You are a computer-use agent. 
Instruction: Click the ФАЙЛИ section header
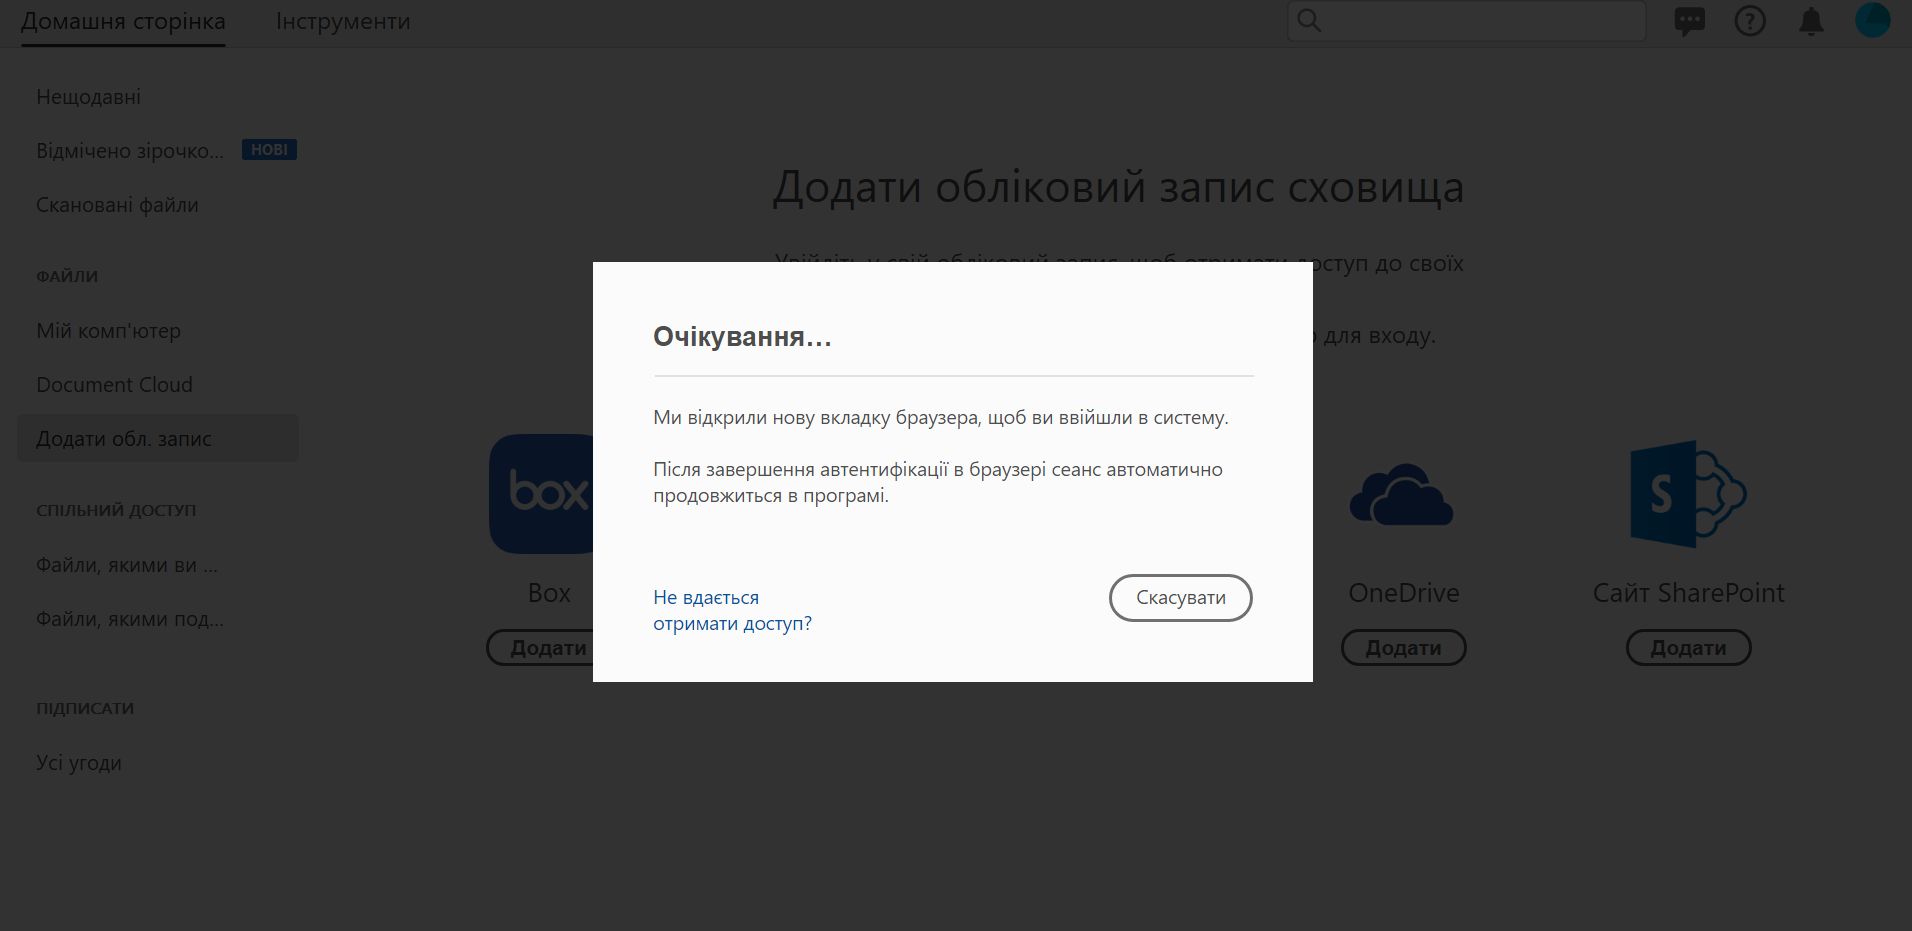click(x=67, y=277)
